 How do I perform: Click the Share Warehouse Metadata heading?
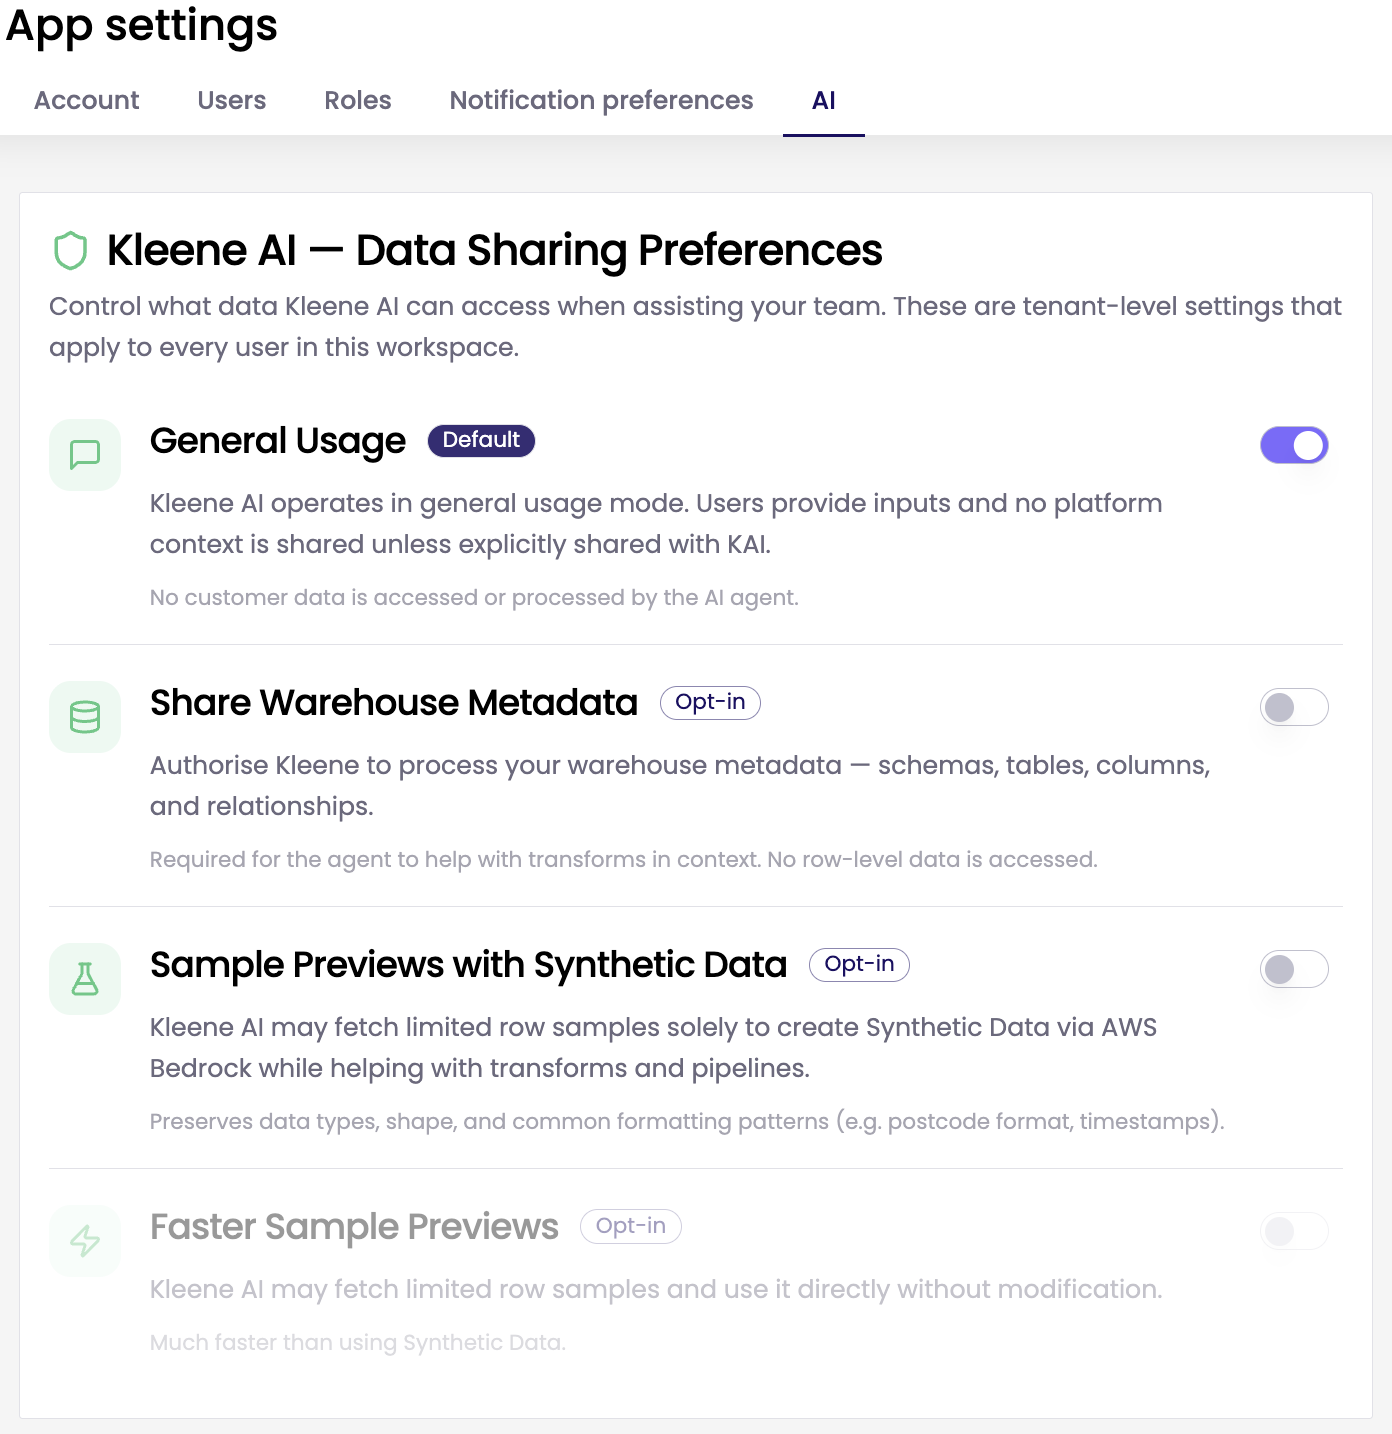394,703
